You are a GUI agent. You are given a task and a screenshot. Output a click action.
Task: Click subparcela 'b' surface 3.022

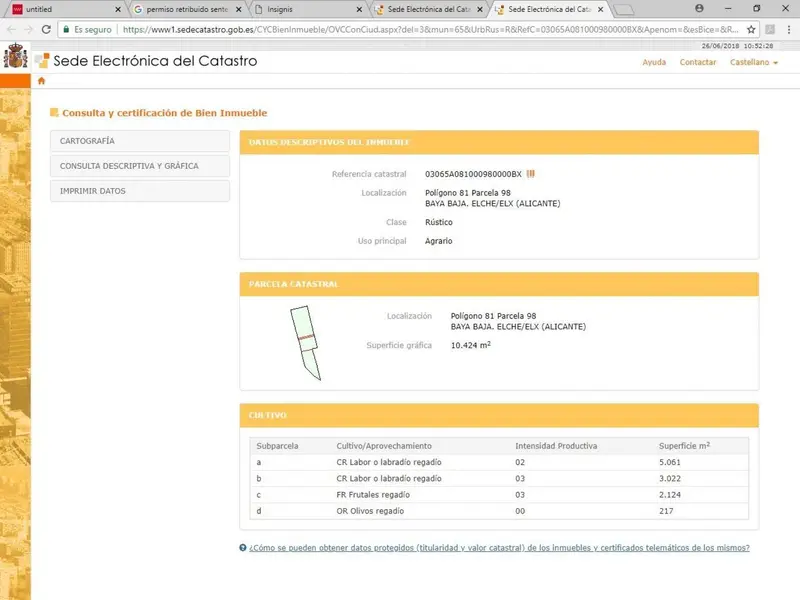[x=669, y=479]
